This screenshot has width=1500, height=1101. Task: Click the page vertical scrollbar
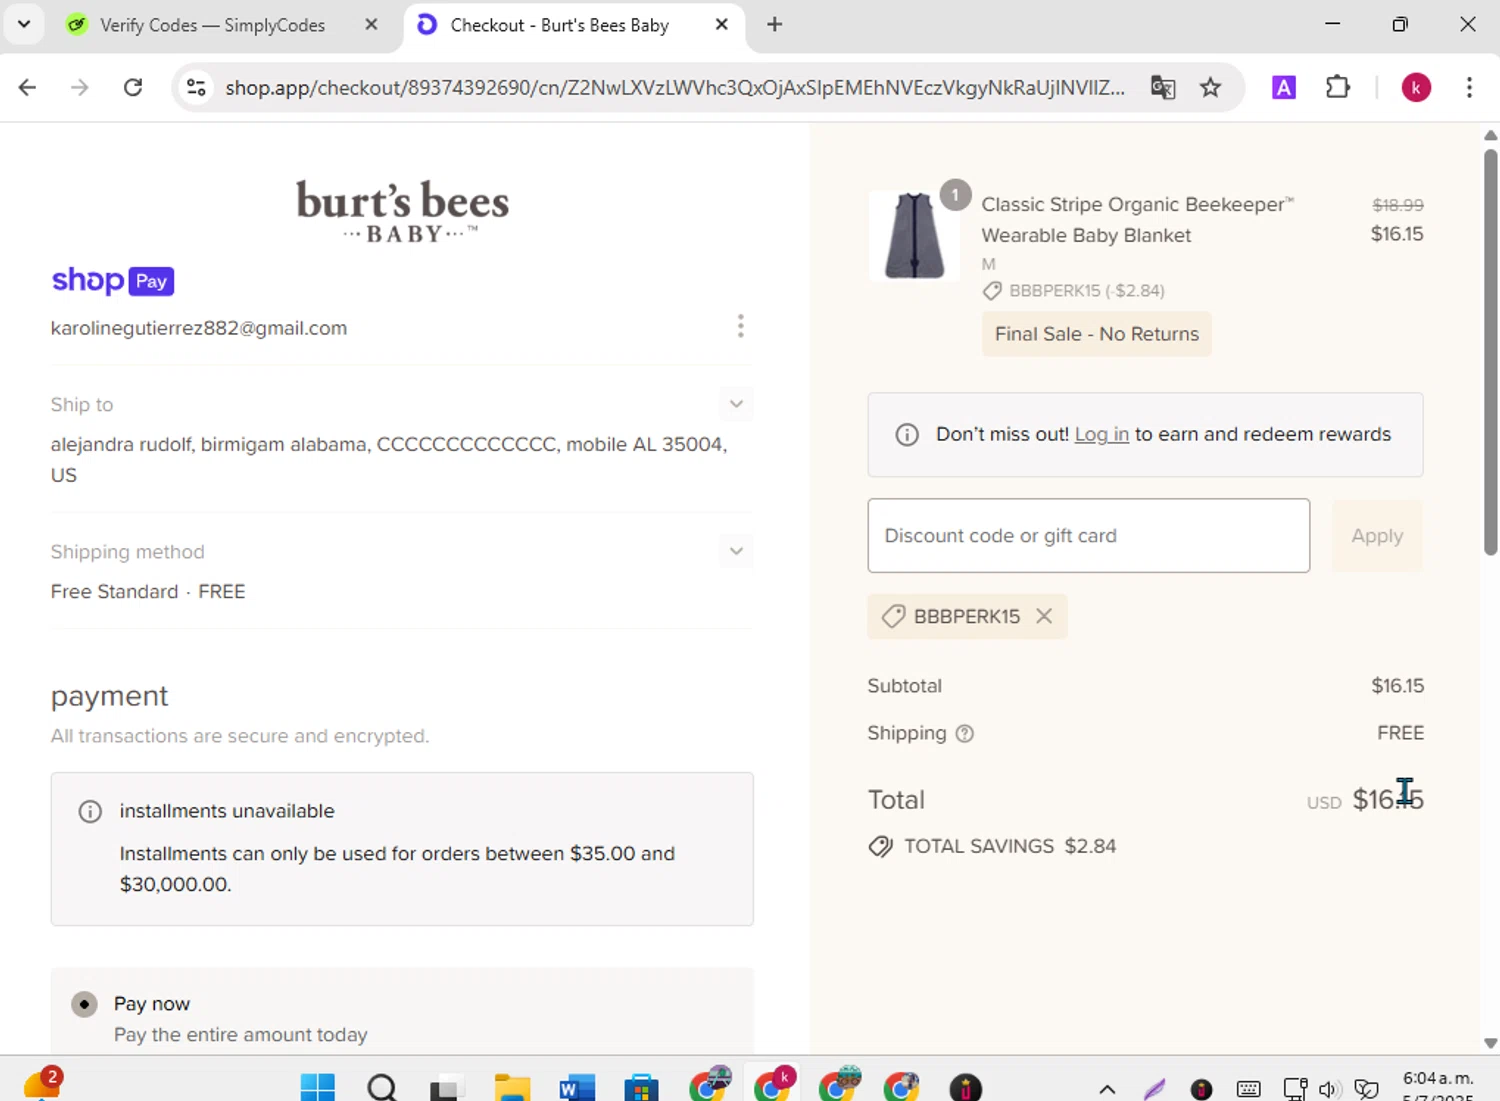click(1490, 352)
